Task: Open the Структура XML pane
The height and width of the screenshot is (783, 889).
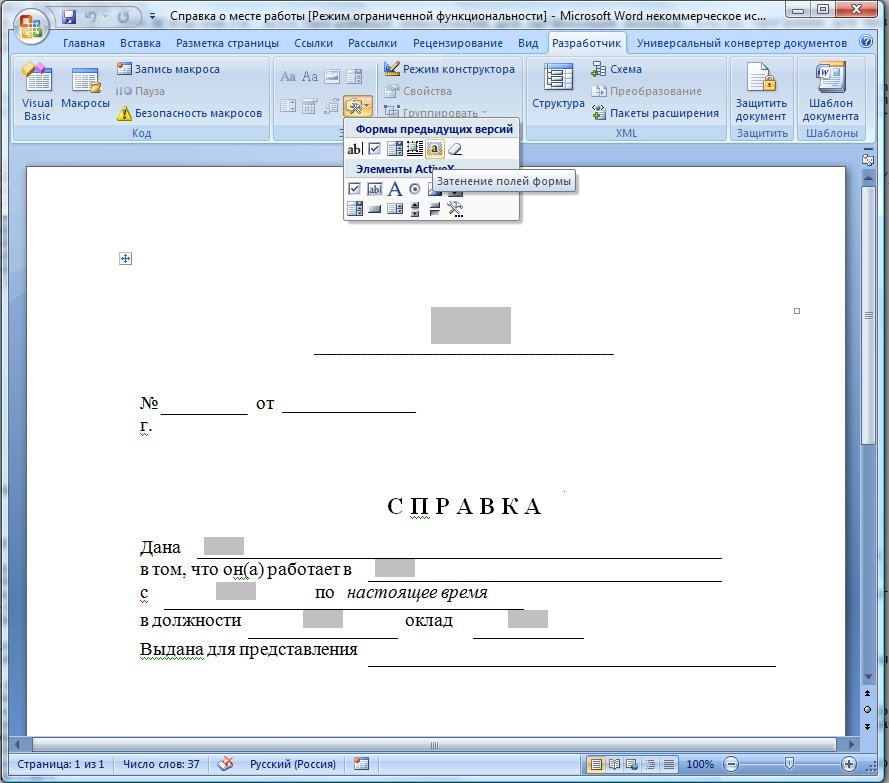Action: 558,86
